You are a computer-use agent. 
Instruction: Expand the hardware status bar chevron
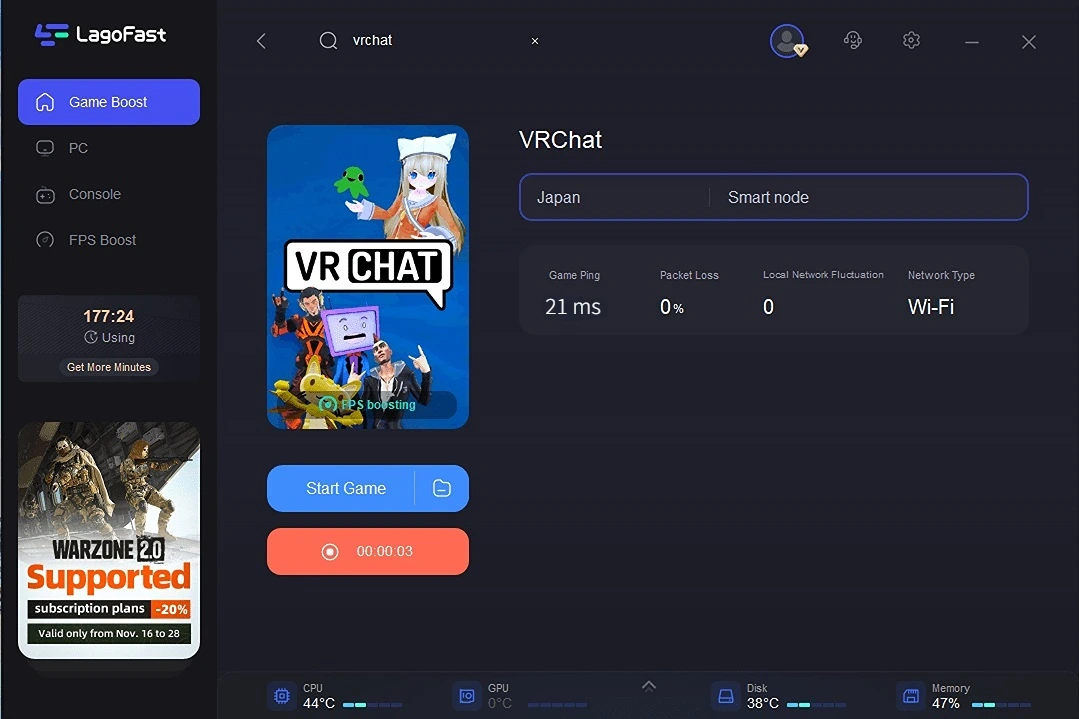648,686
